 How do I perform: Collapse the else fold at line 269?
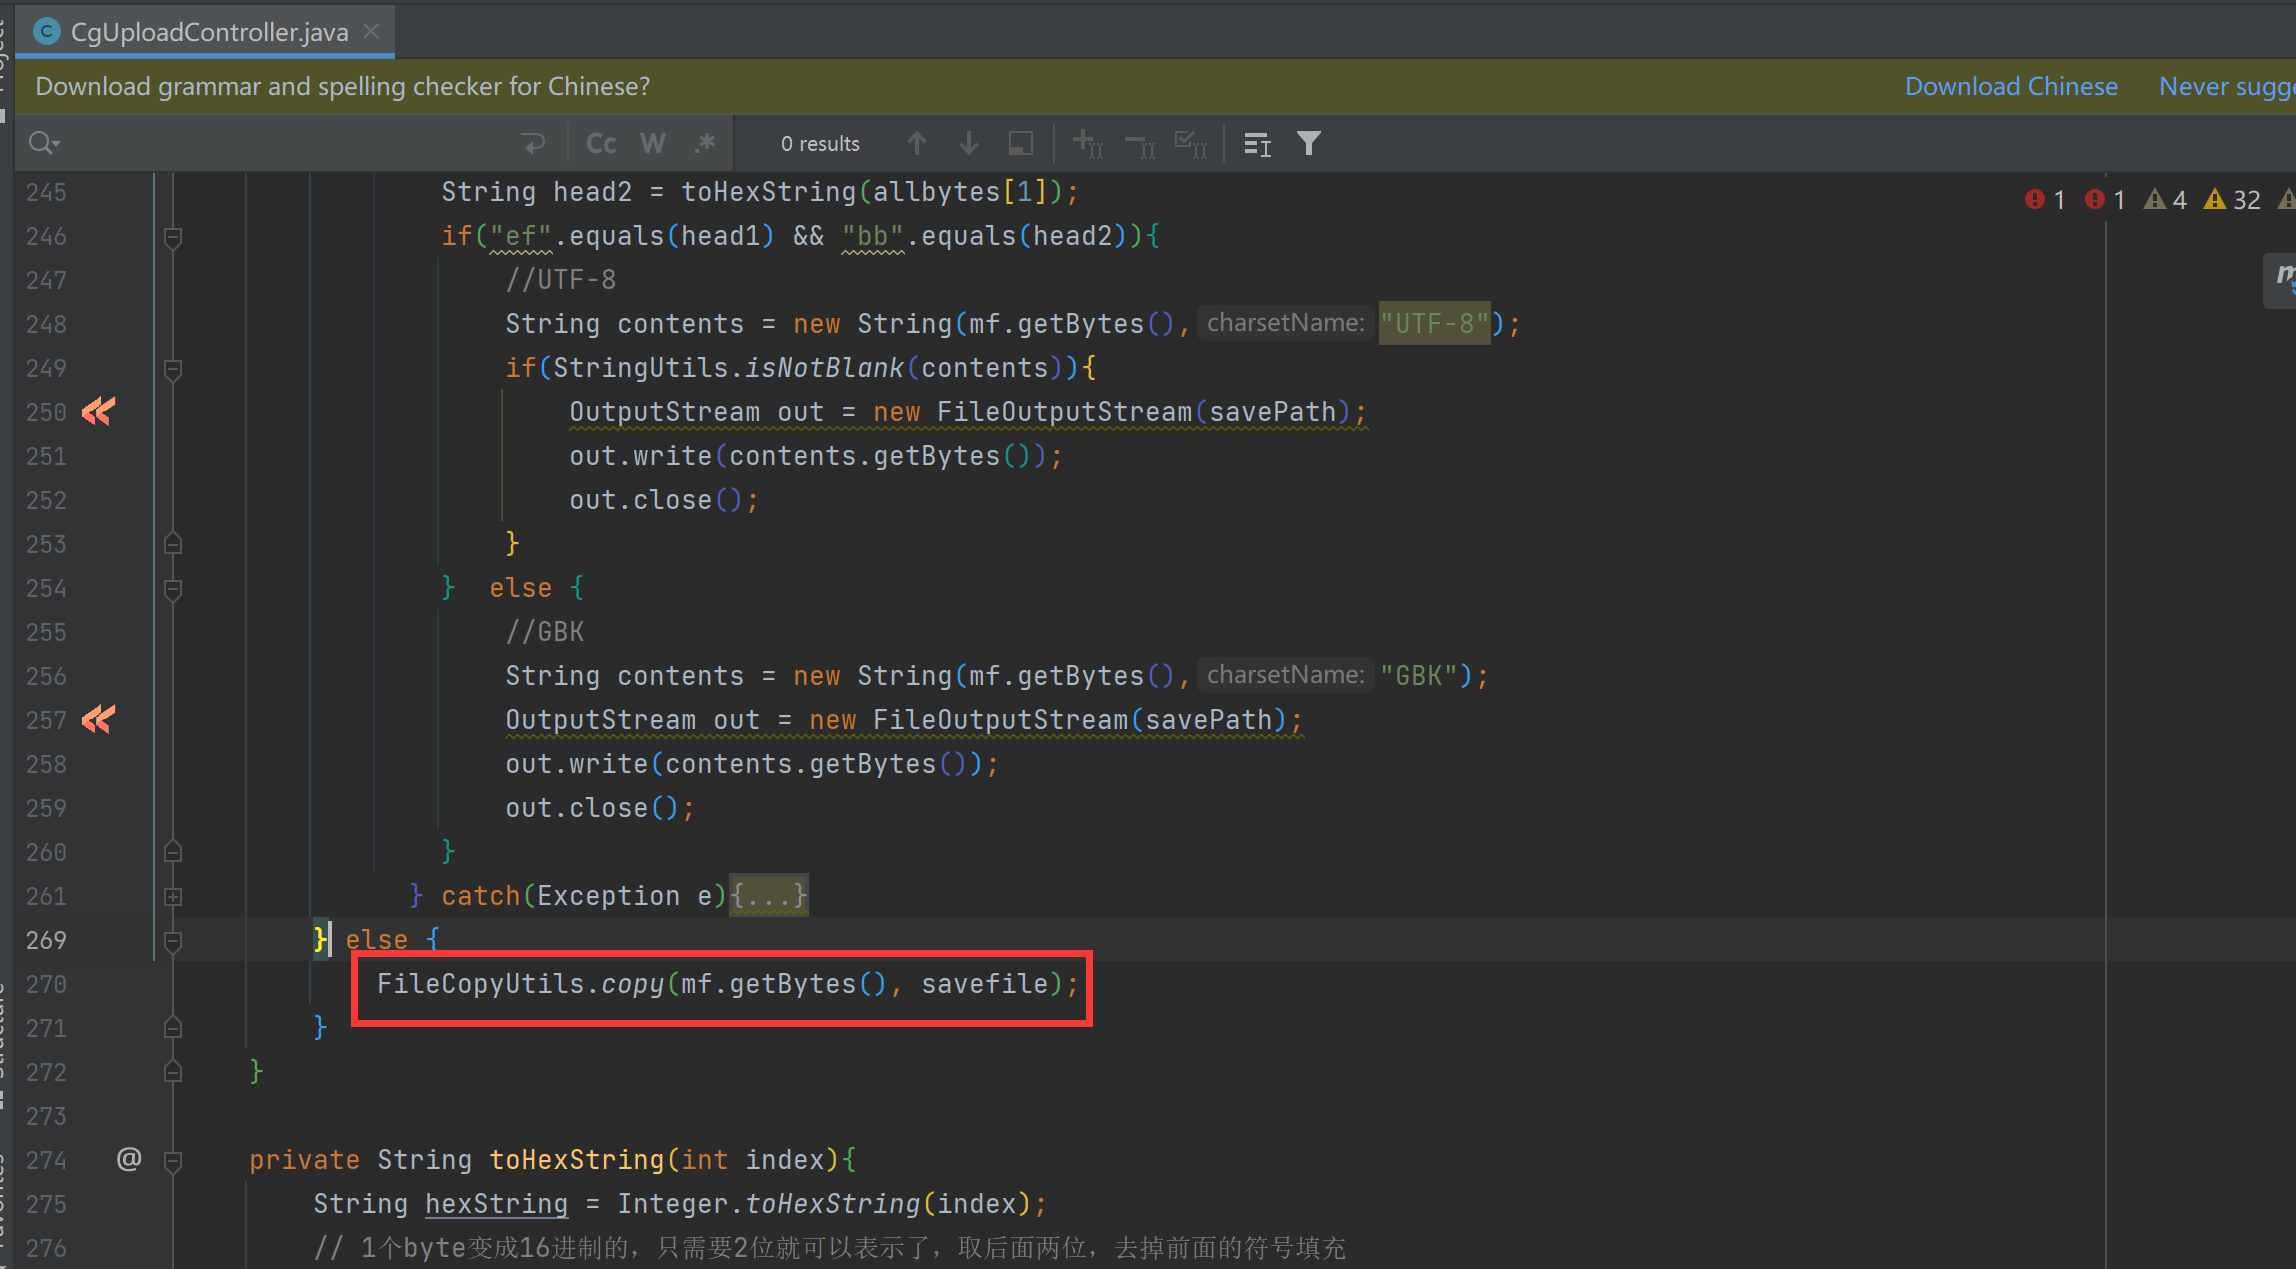(x=173, y=941)
